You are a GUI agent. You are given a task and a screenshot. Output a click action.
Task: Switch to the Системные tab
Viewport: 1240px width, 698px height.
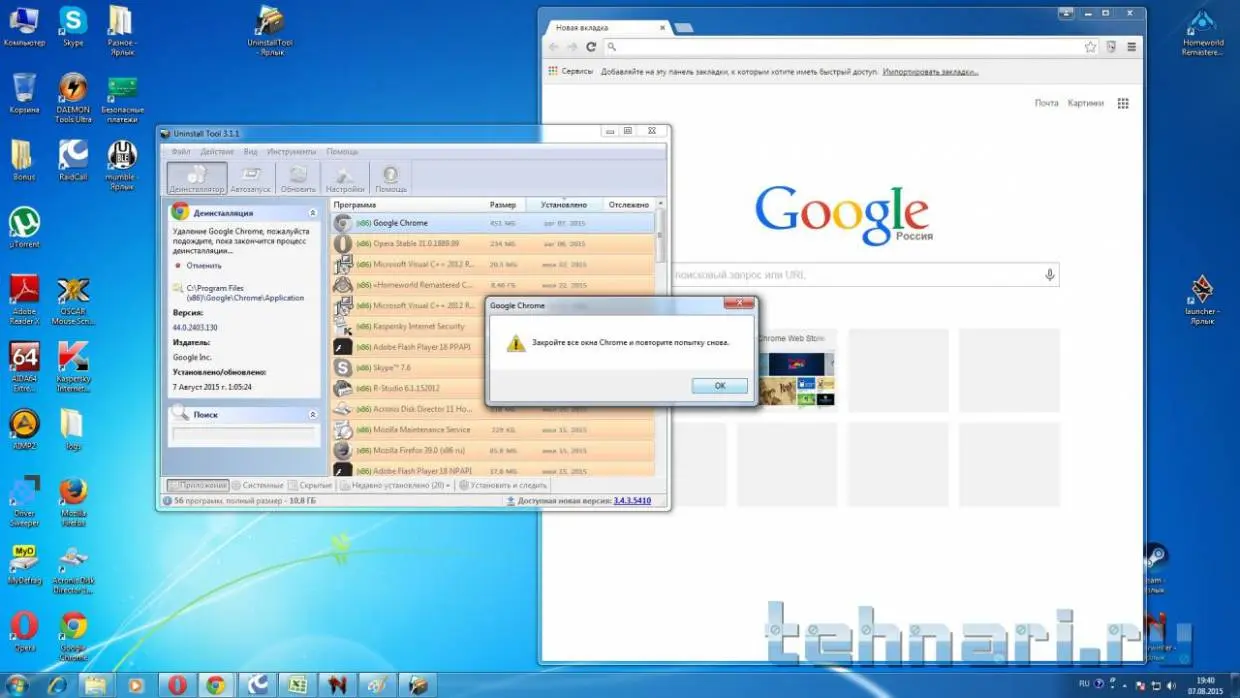[x=258, y=485]
